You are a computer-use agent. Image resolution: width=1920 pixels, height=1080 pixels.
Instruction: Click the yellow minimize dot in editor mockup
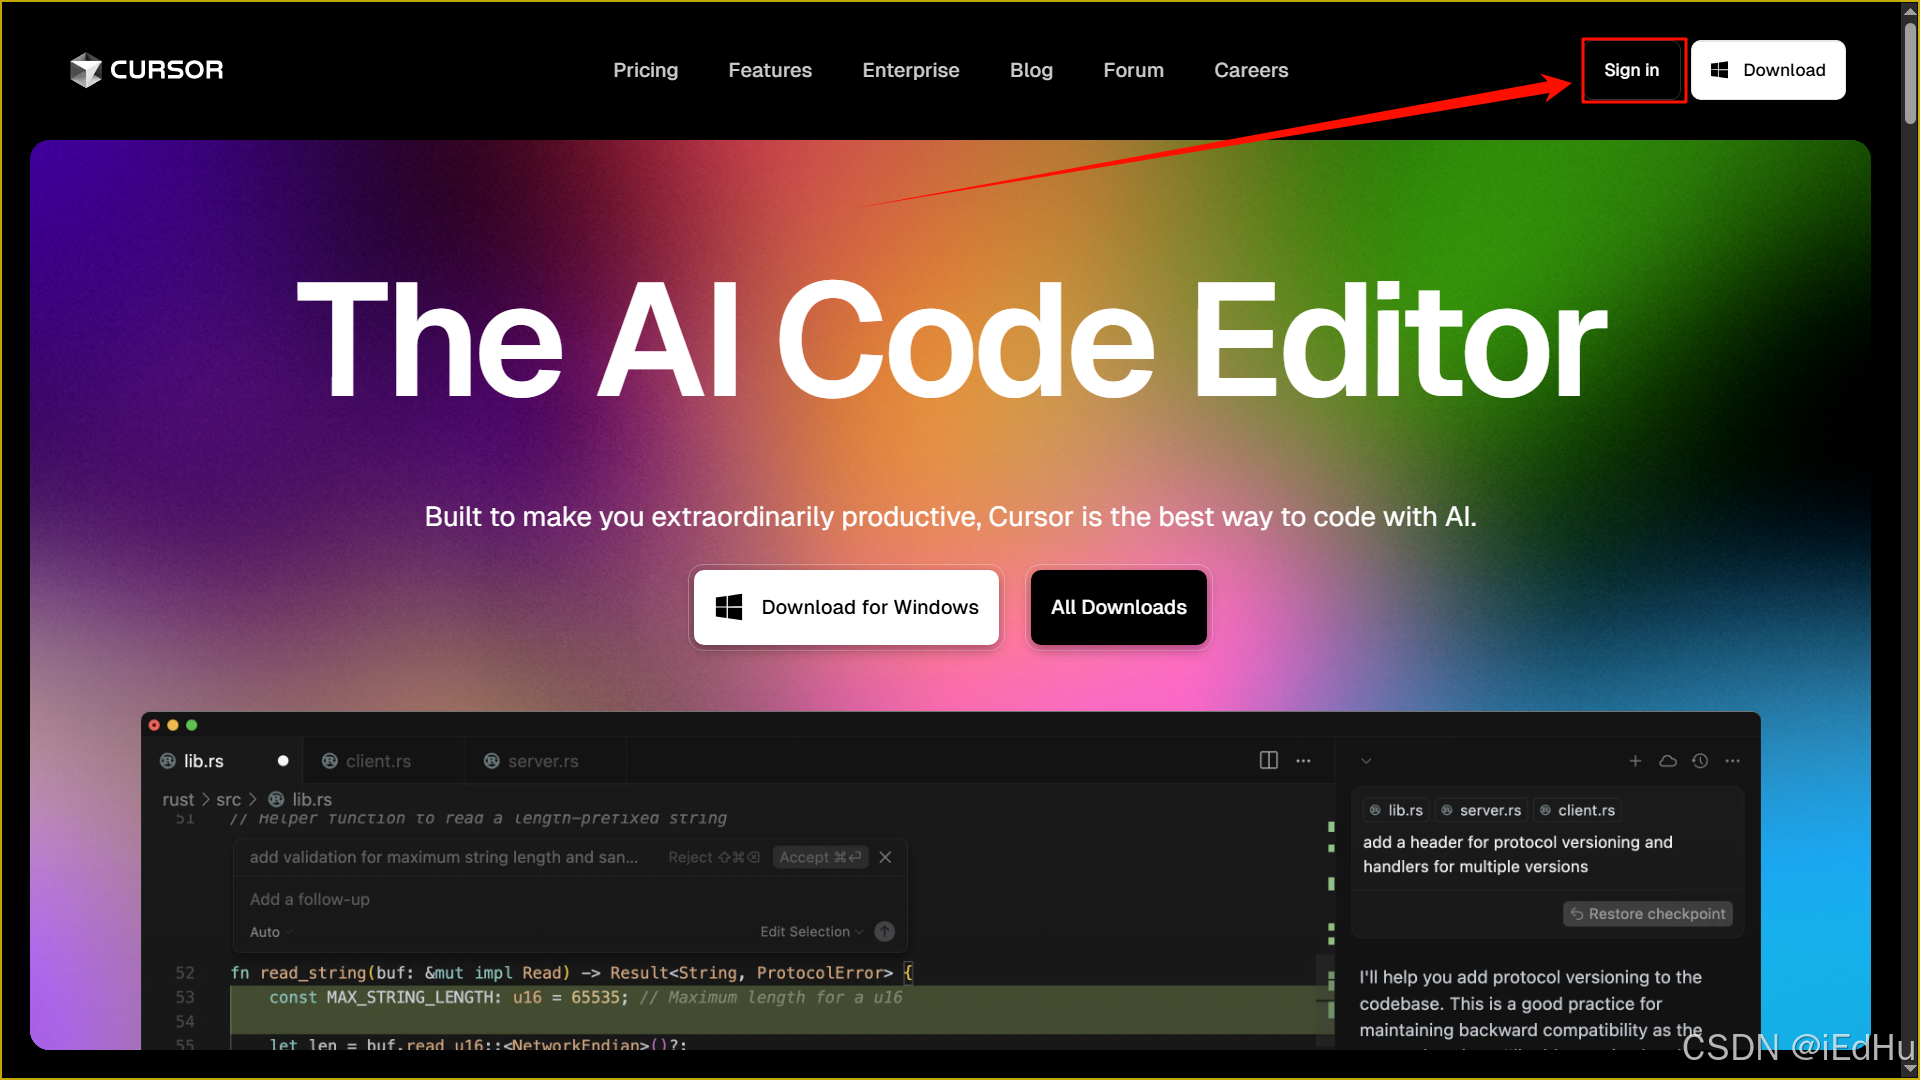[173, 725]
